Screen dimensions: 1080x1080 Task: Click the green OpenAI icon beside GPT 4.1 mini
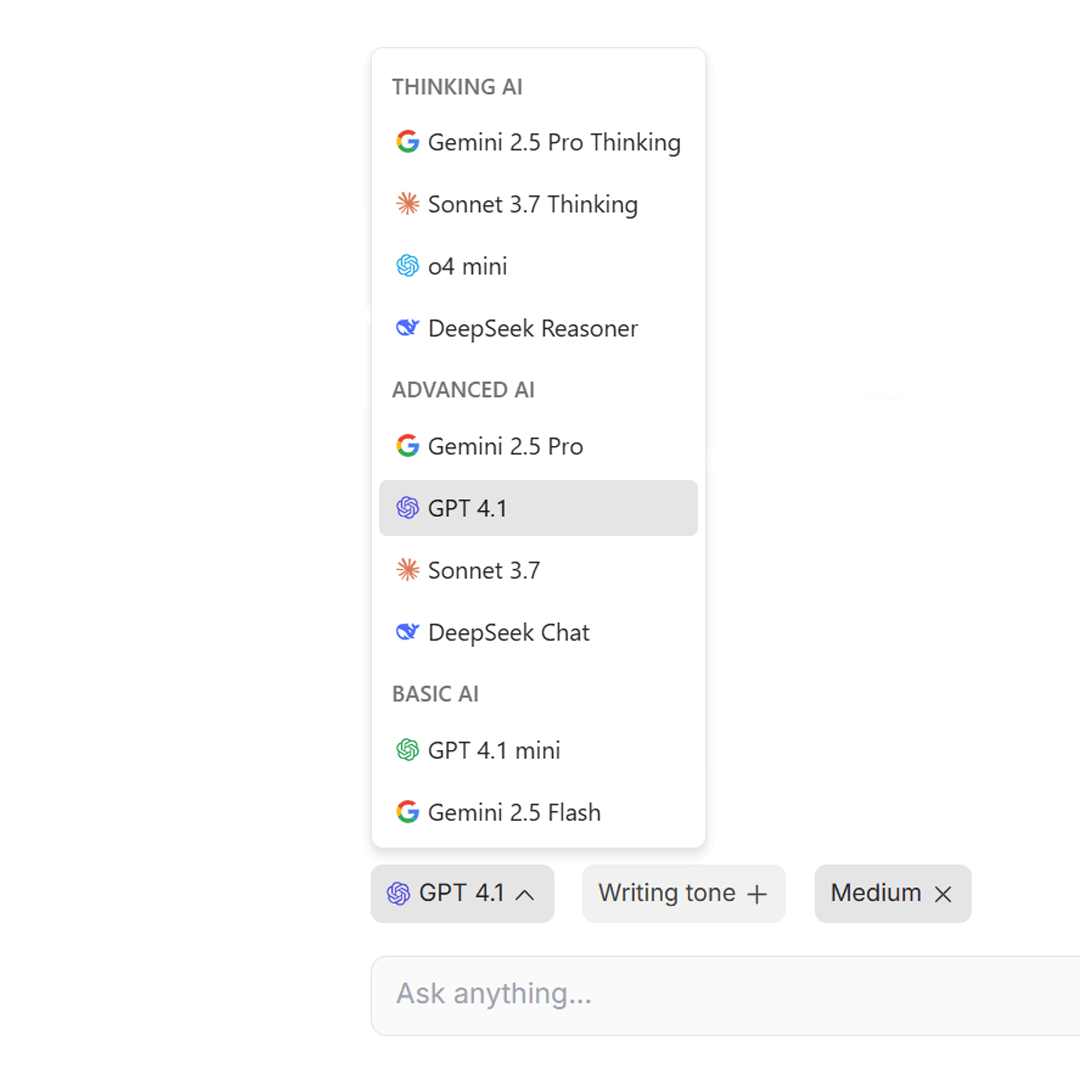407,750
